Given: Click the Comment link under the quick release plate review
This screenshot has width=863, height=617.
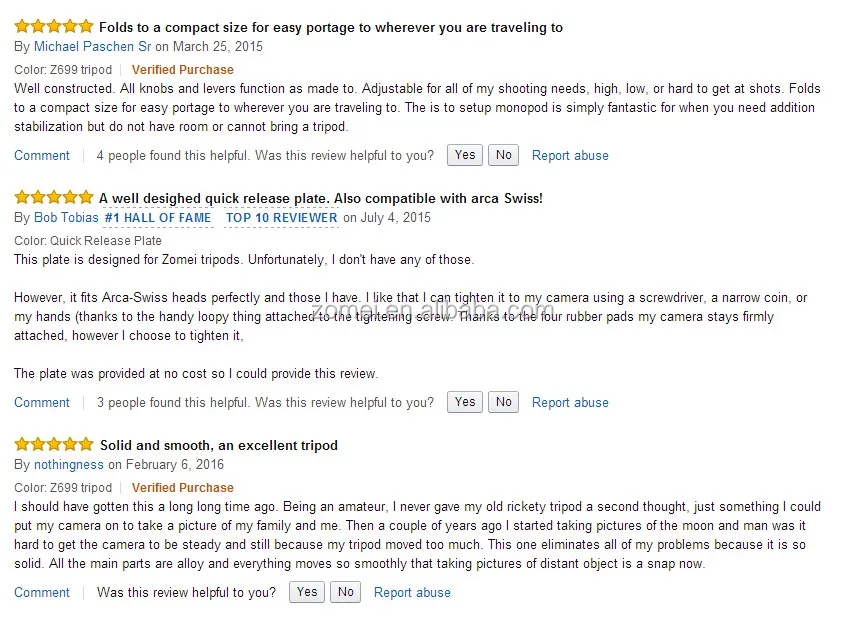Looking at the screenshot, I should [41, 402].
